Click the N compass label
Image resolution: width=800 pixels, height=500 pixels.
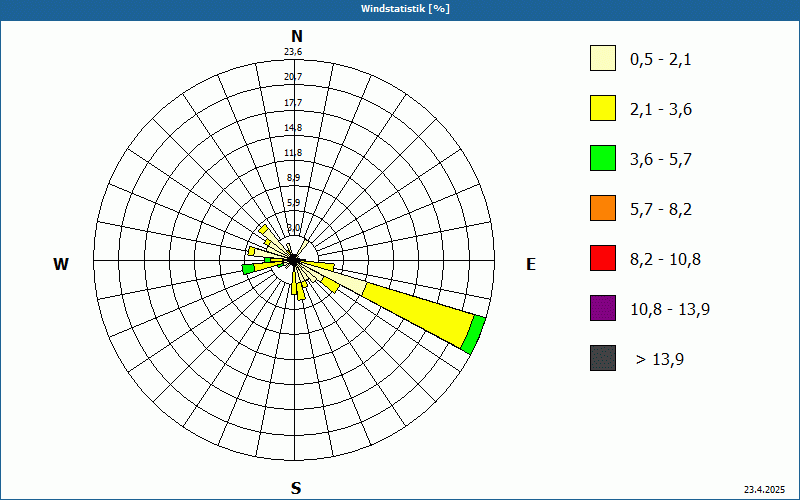pos(296,36)
